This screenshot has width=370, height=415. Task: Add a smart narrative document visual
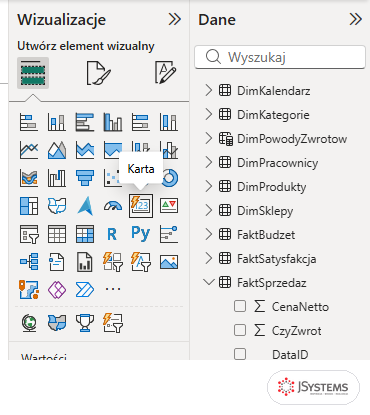[x=57, y=261]
